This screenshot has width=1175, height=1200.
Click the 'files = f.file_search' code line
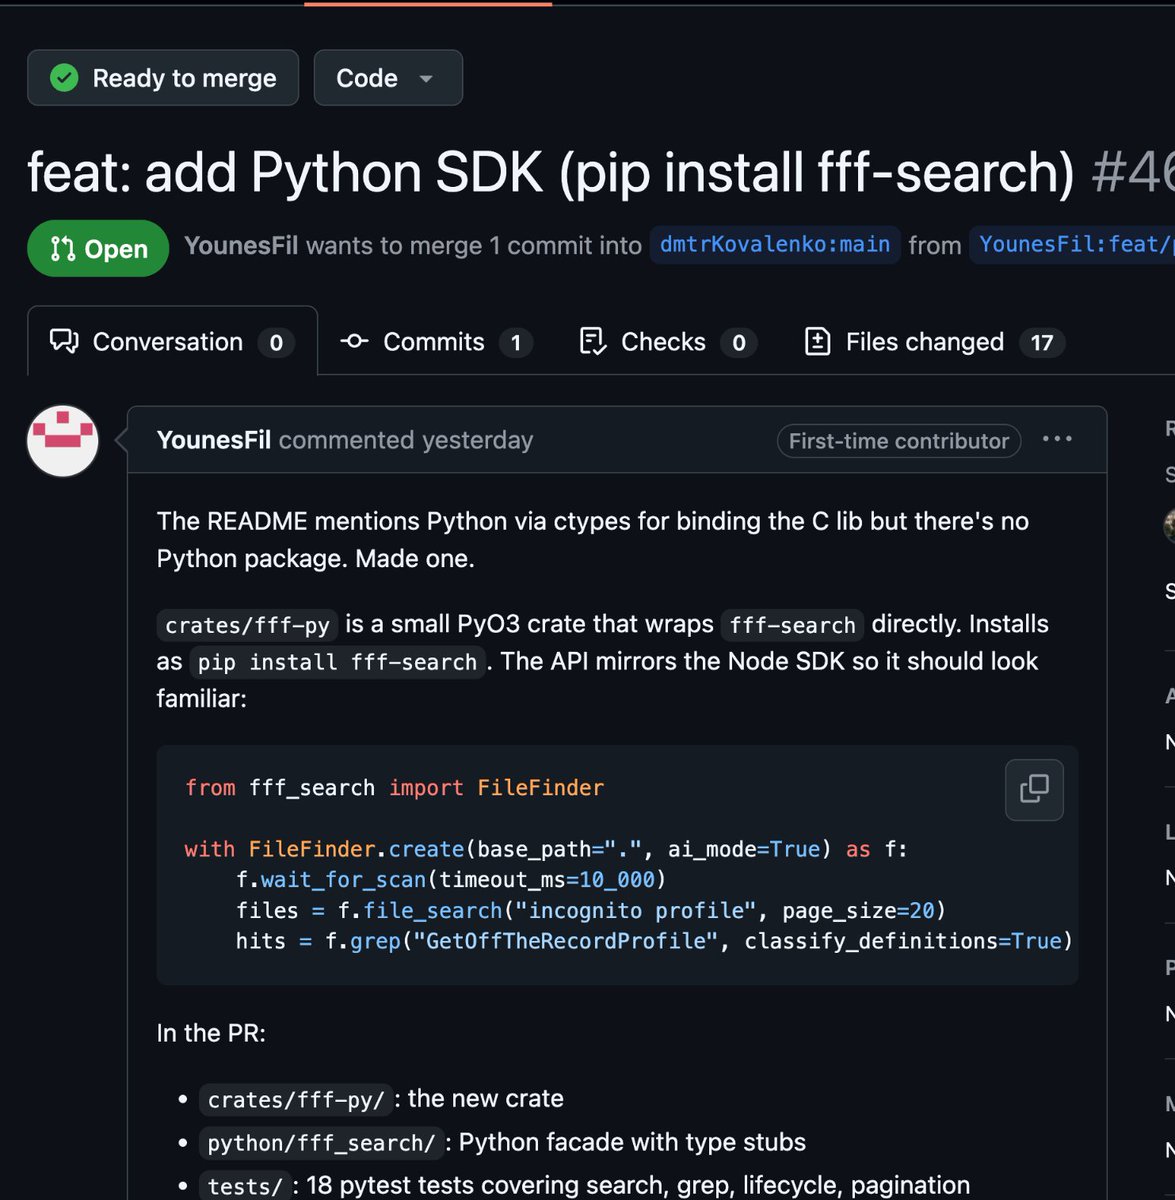[591, 911]
